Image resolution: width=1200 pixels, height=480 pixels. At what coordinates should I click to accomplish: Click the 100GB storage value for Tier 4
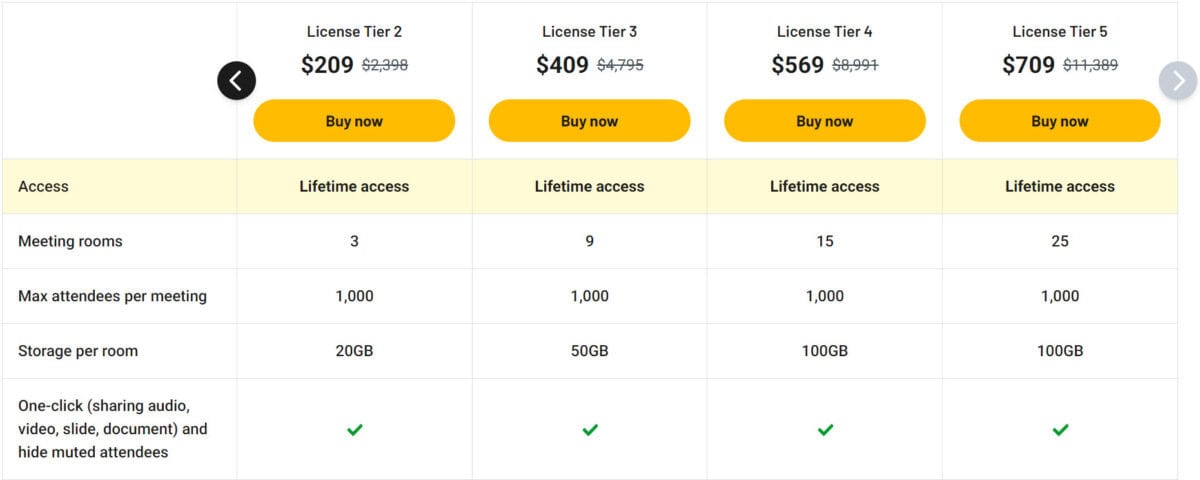click(825, 351)
